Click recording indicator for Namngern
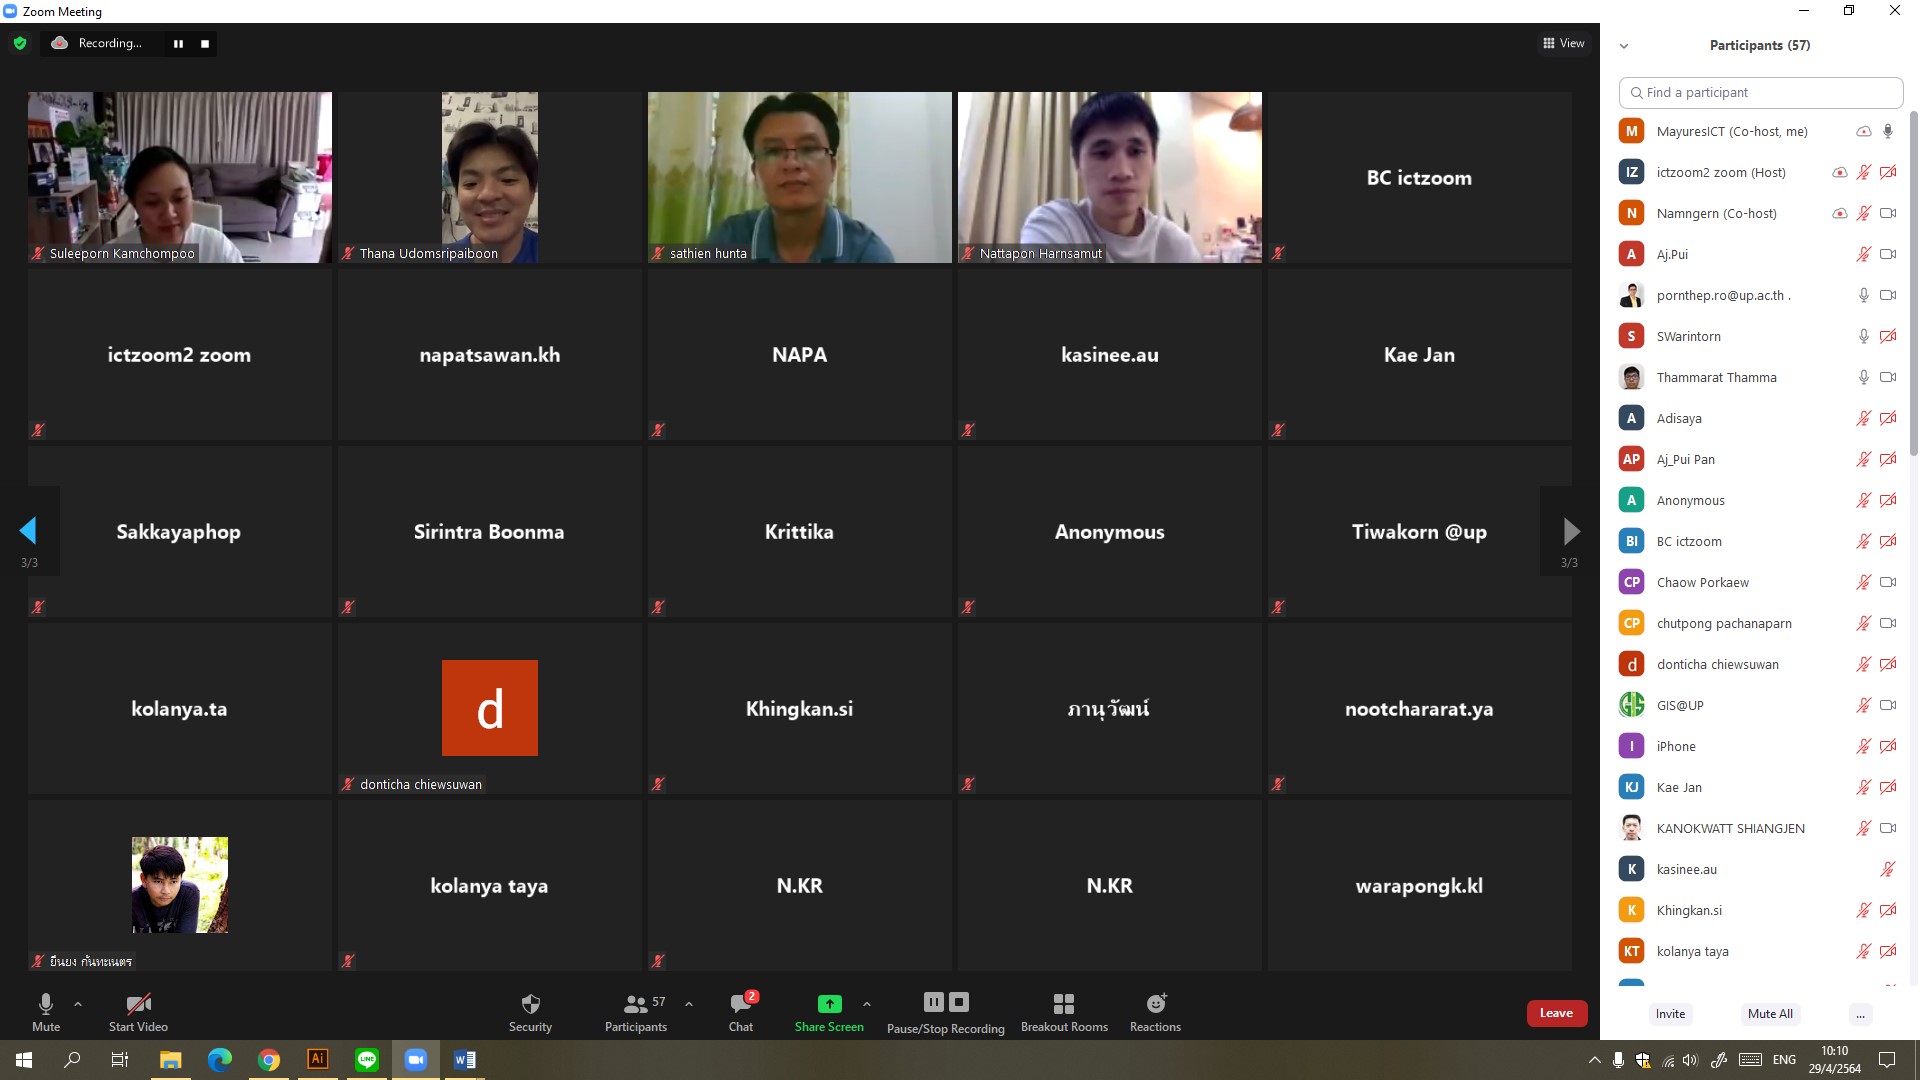This screenshot has height=1080, width=1920. tap(1839, 213)
